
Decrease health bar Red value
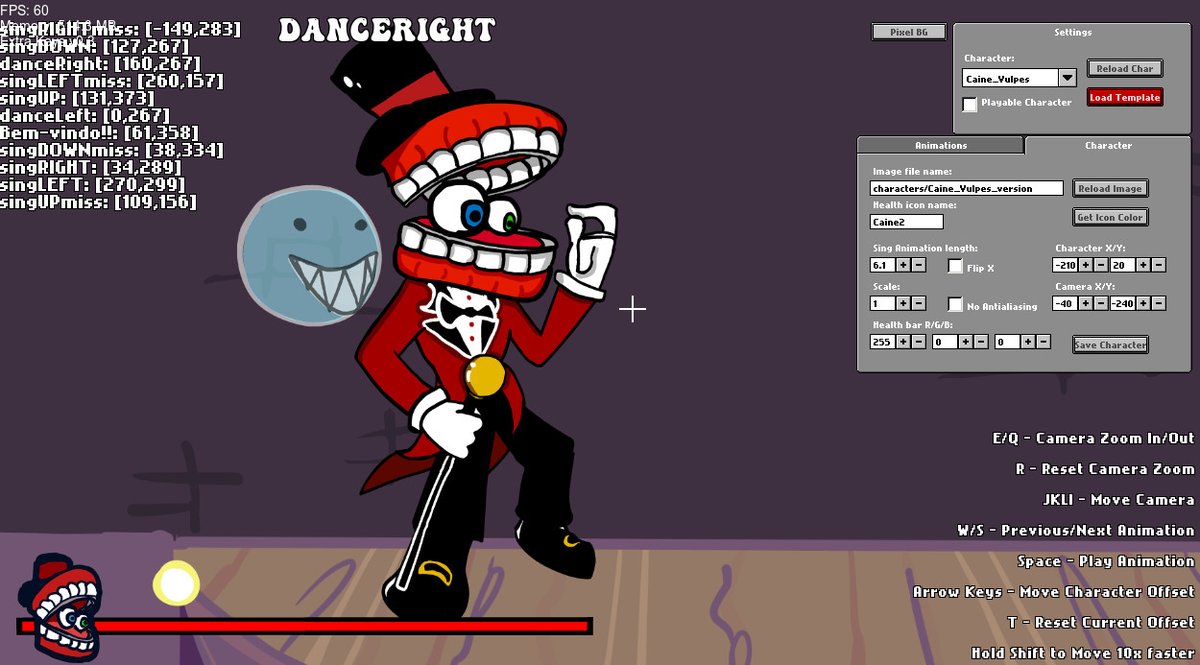tap(919, 341)
